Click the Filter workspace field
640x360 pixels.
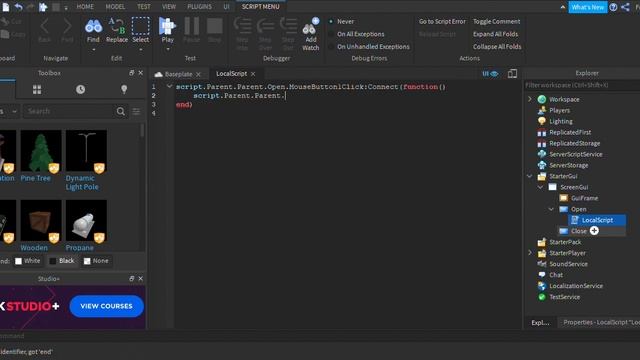(x=582, y=85)
